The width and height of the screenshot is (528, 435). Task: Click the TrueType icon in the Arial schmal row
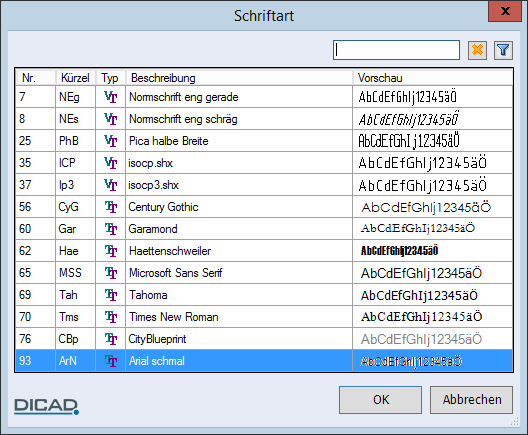[110, 361]
